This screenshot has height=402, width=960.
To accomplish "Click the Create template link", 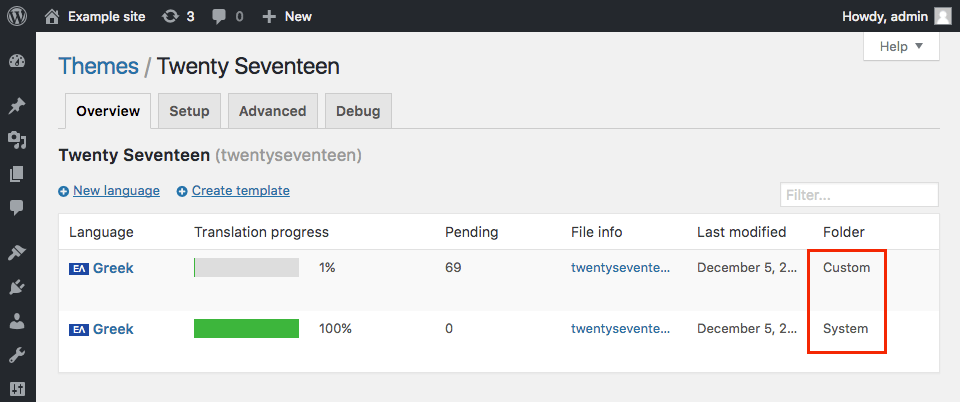I will pos(240,191).
